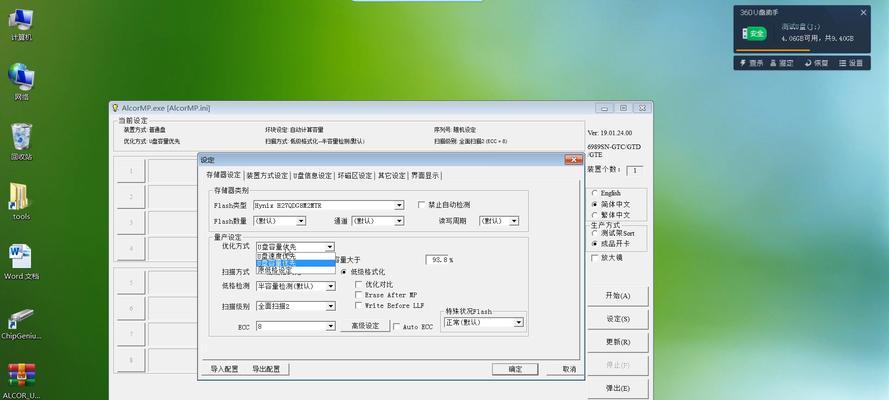Switch to the 装置方式设定 tab

point(268,176)
